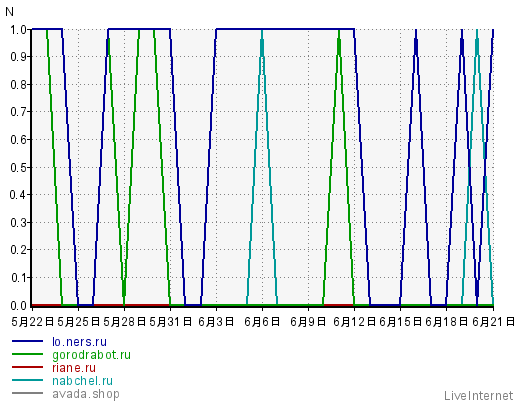Click the teal peak at 6月6日
The image size is (520, 405).
pyautogui.click(x=262, y=32)
